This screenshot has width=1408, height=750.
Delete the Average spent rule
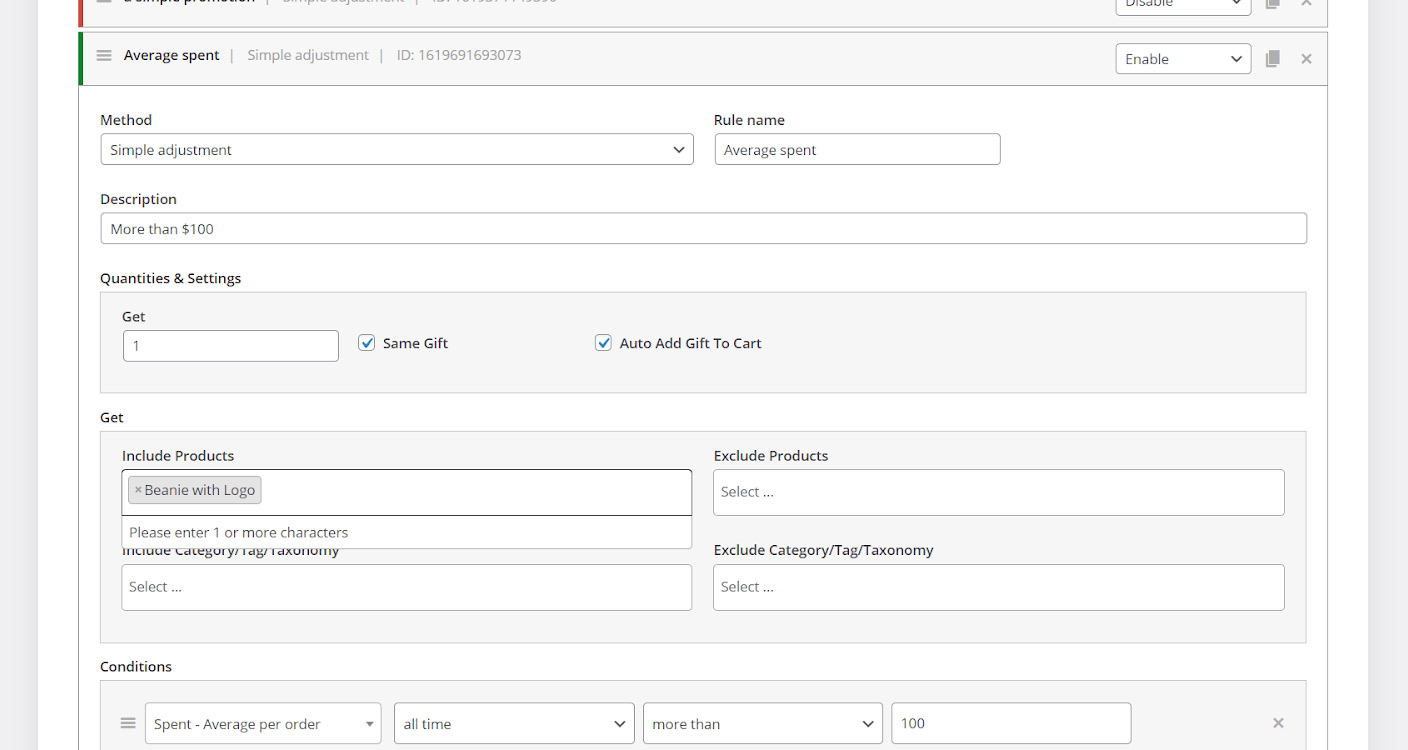1306,59
